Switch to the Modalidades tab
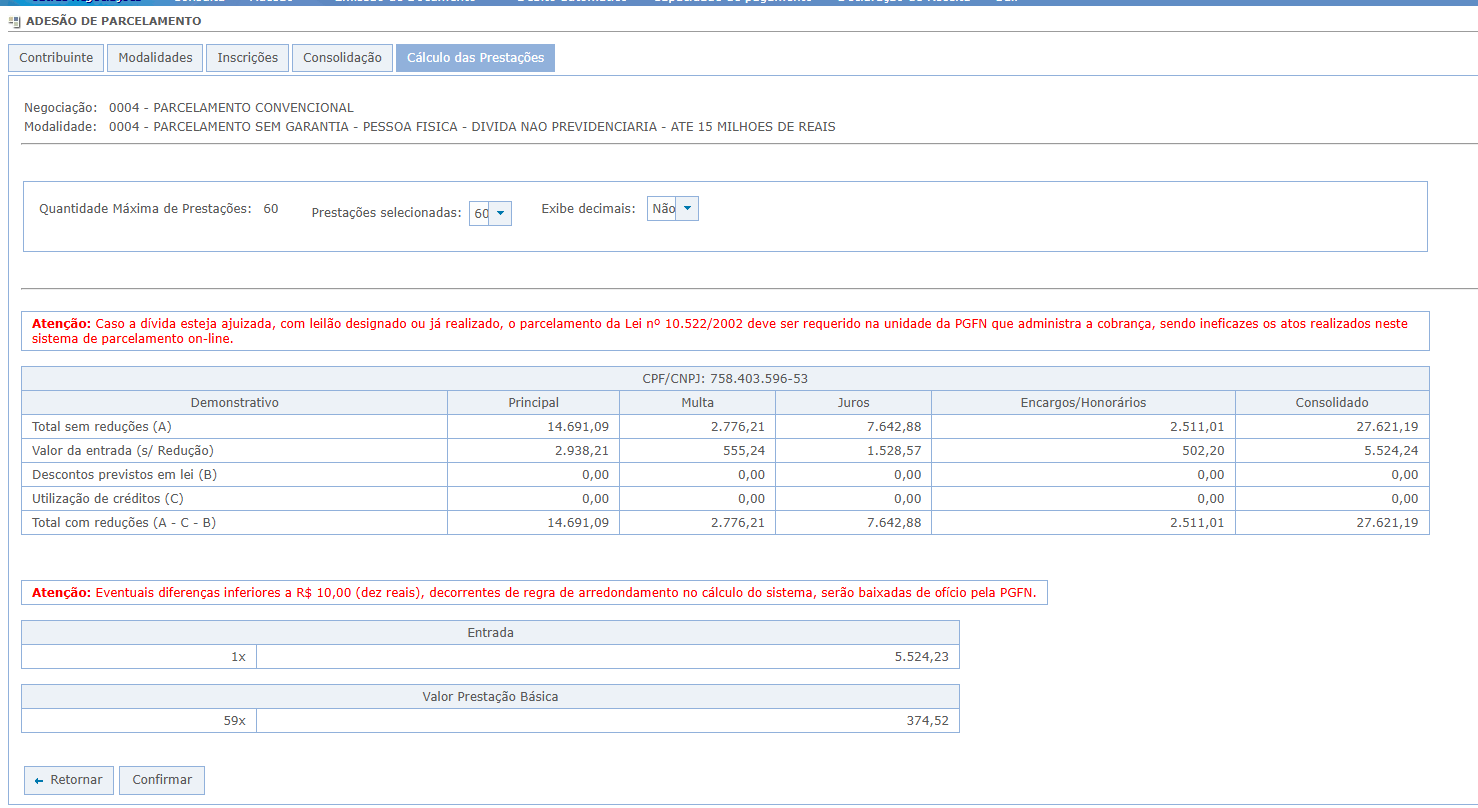Screen dimensions: 1478x808 155,58
